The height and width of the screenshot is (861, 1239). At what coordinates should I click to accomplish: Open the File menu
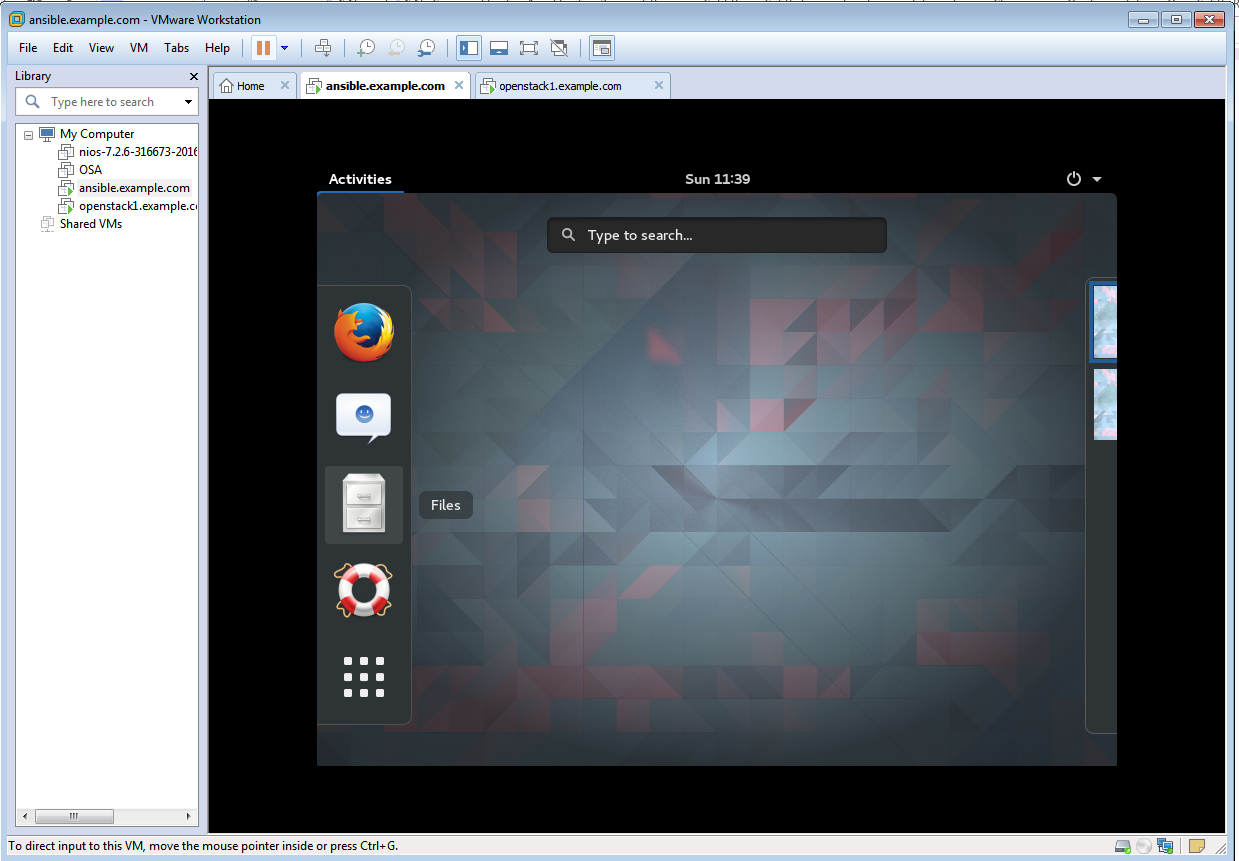(28, 47)
